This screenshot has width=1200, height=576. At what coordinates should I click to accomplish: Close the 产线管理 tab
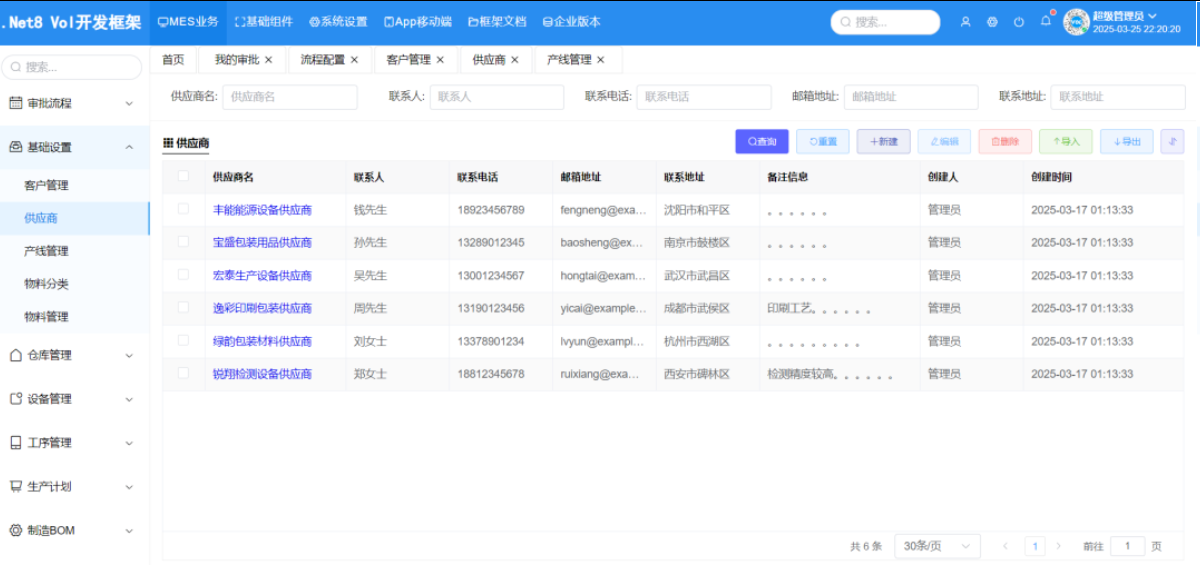pyautogui.click(x=601, y=59)
